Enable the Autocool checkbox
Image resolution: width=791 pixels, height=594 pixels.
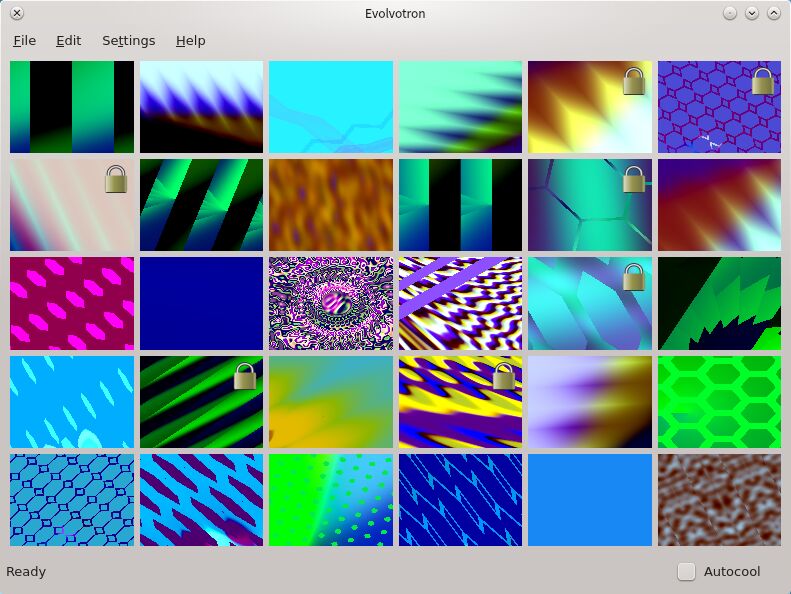point(686,572)
